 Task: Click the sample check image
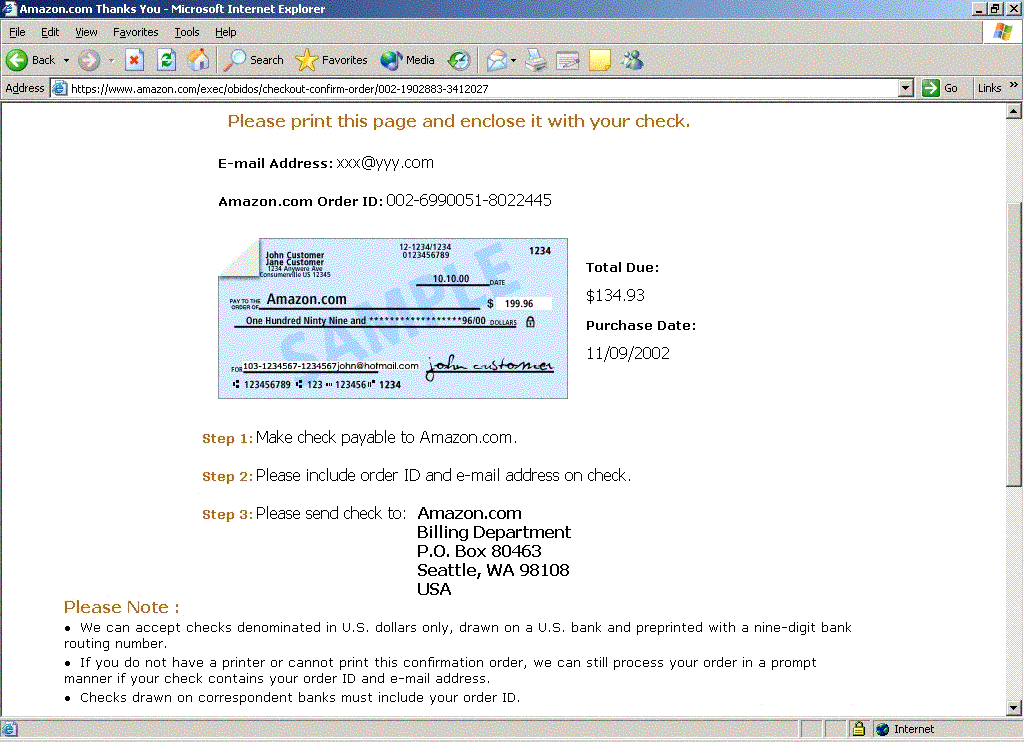coord(393,318)
